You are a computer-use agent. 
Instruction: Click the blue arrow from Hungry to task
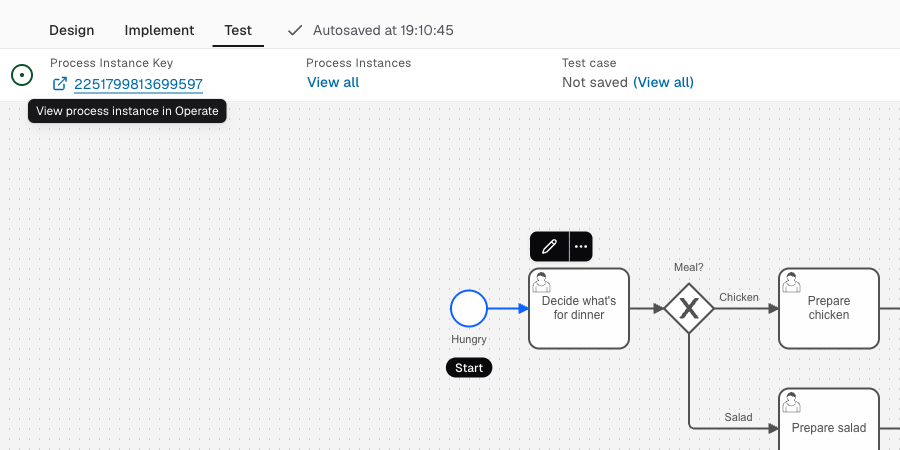pos(509,309)
